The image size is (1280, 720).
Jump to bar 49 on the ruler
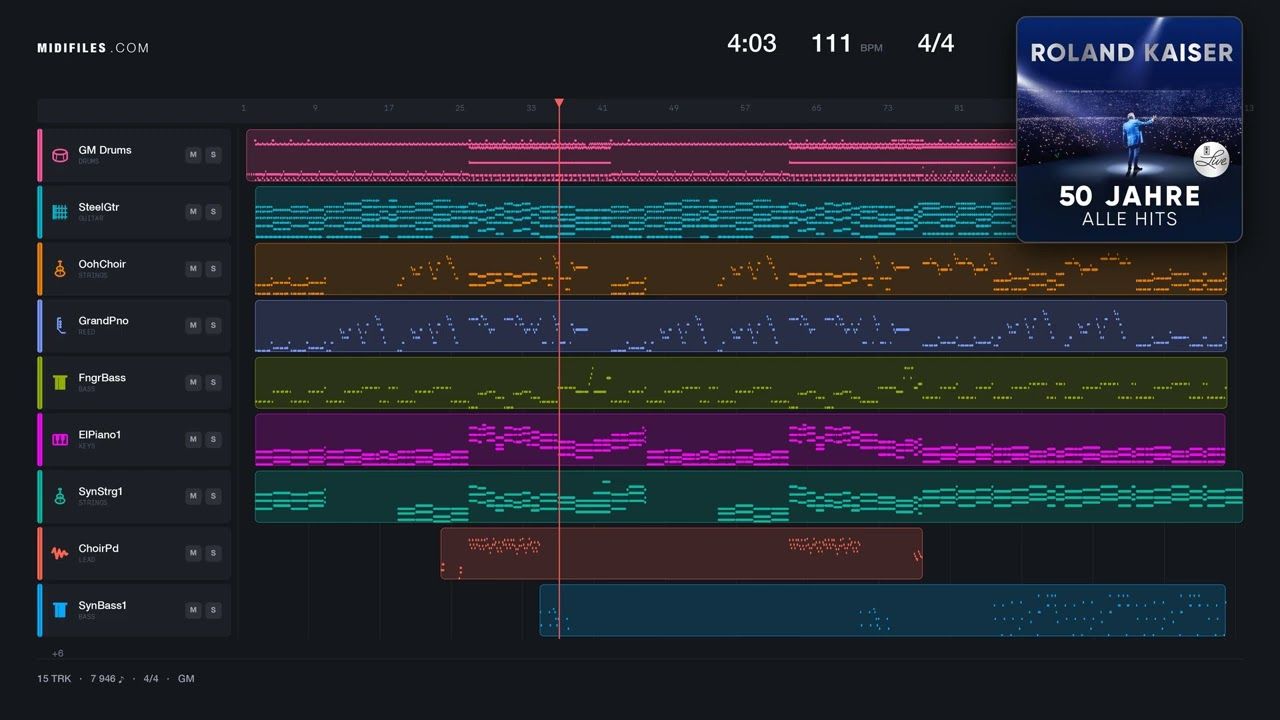pos(674,108)
